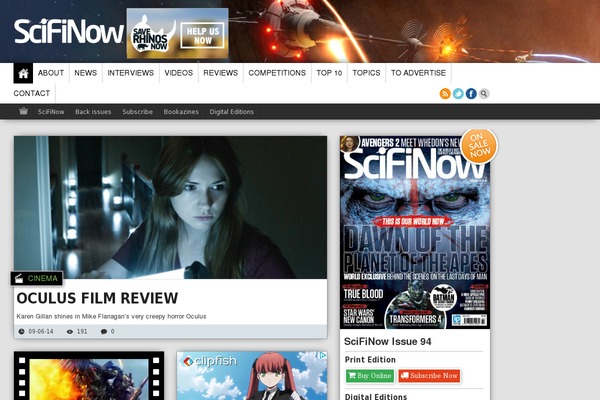Viewport: 600px width, 400px height.
Task: Click the comment bubble icon under Oculus review
Action: [x=104, y=331]
